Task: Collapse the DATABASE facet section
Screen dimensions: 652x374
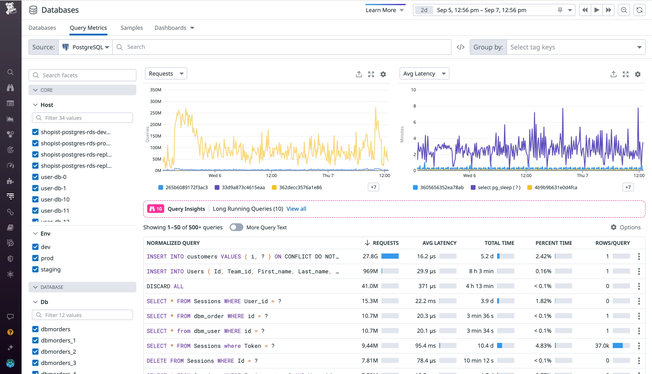Action: (82, 287)
